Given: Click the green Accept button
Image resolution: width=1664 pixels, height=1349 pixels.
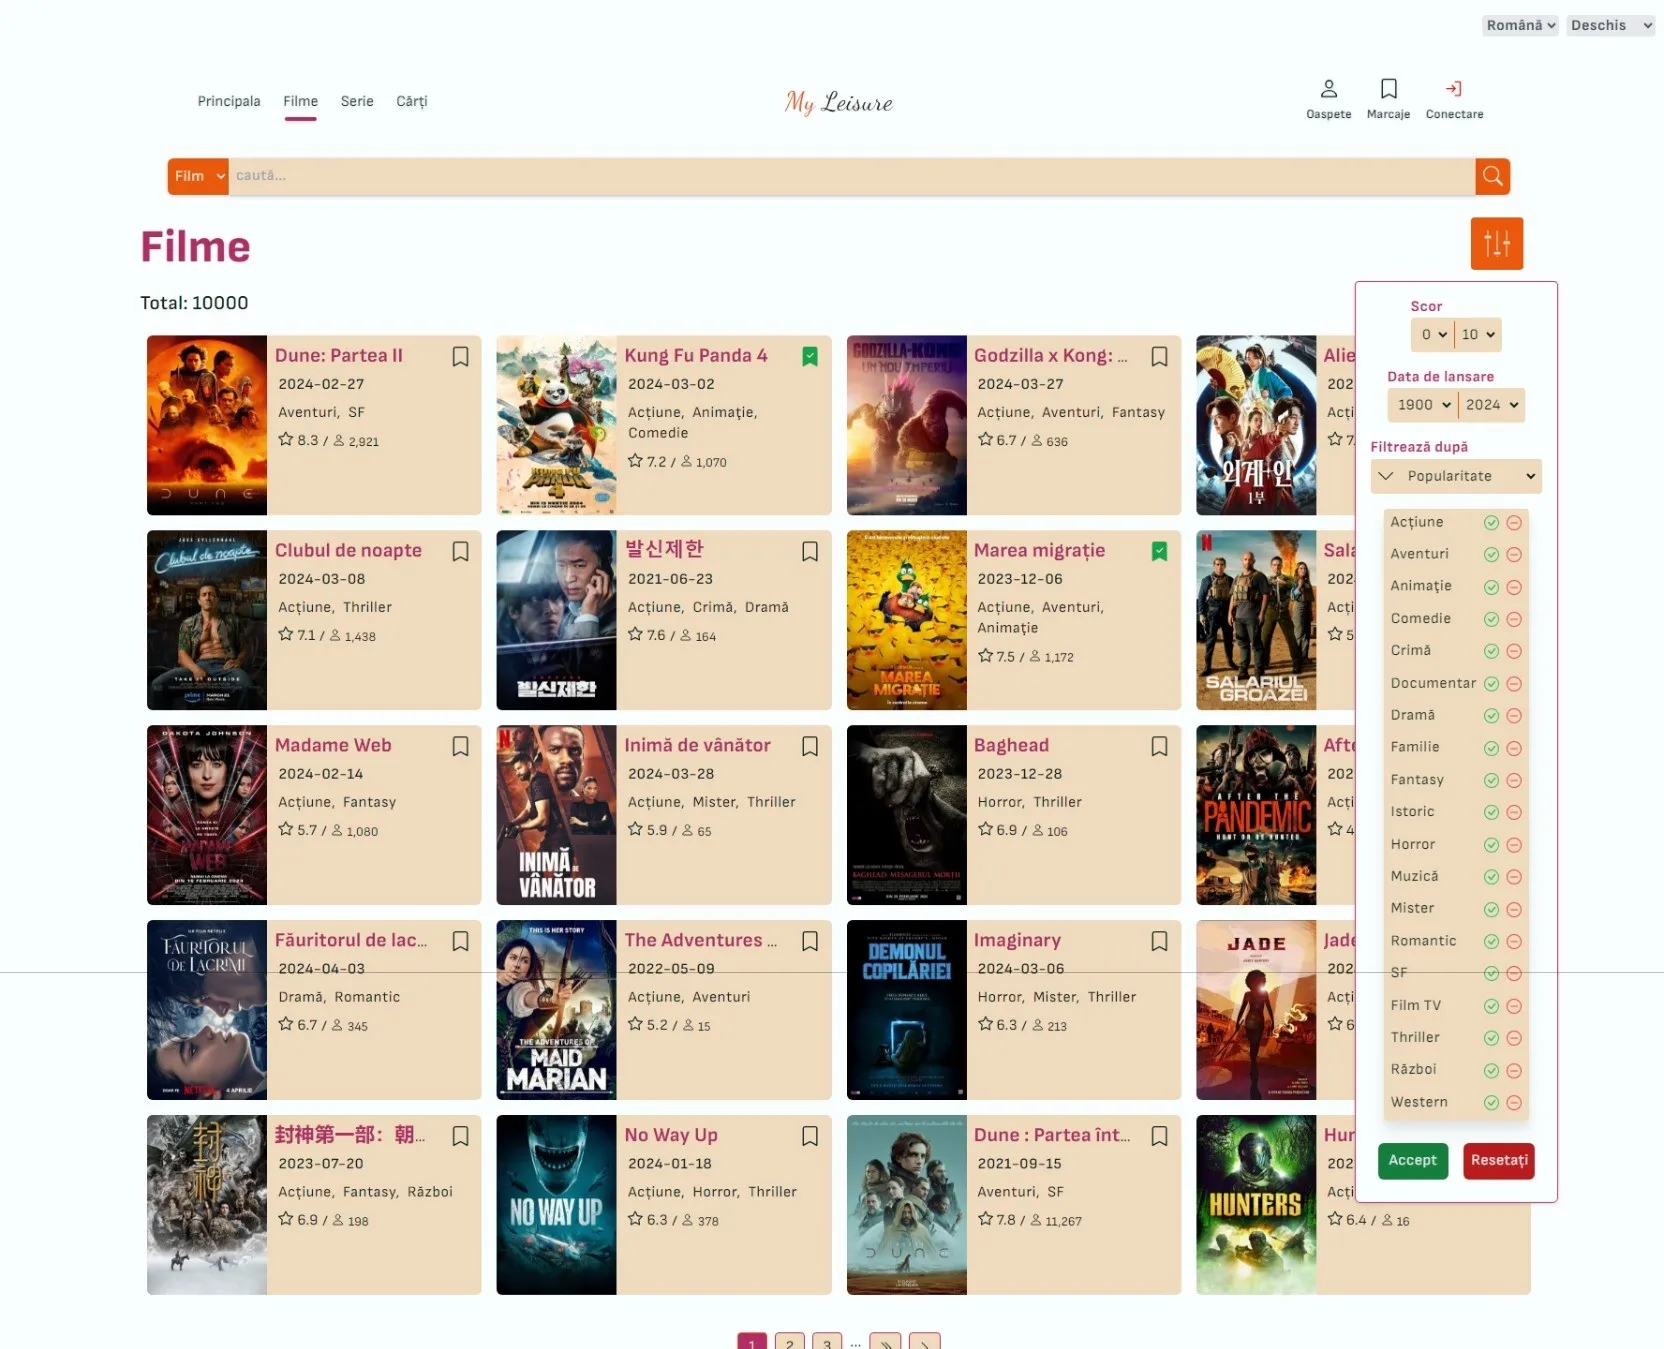Looking at the screenshot, I should (x=1412, y=1161).
